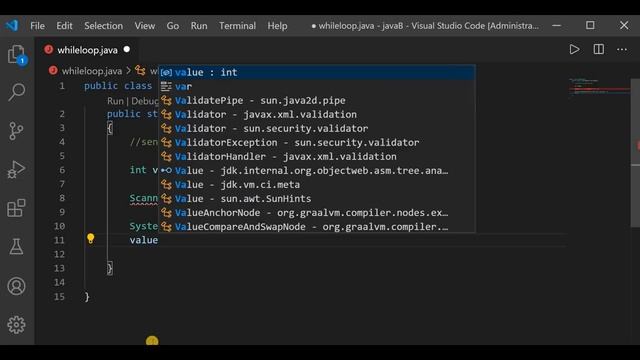Screen dimensions: 640x360
Task: Click closing brace on line 15
Action: coord(87,297)
